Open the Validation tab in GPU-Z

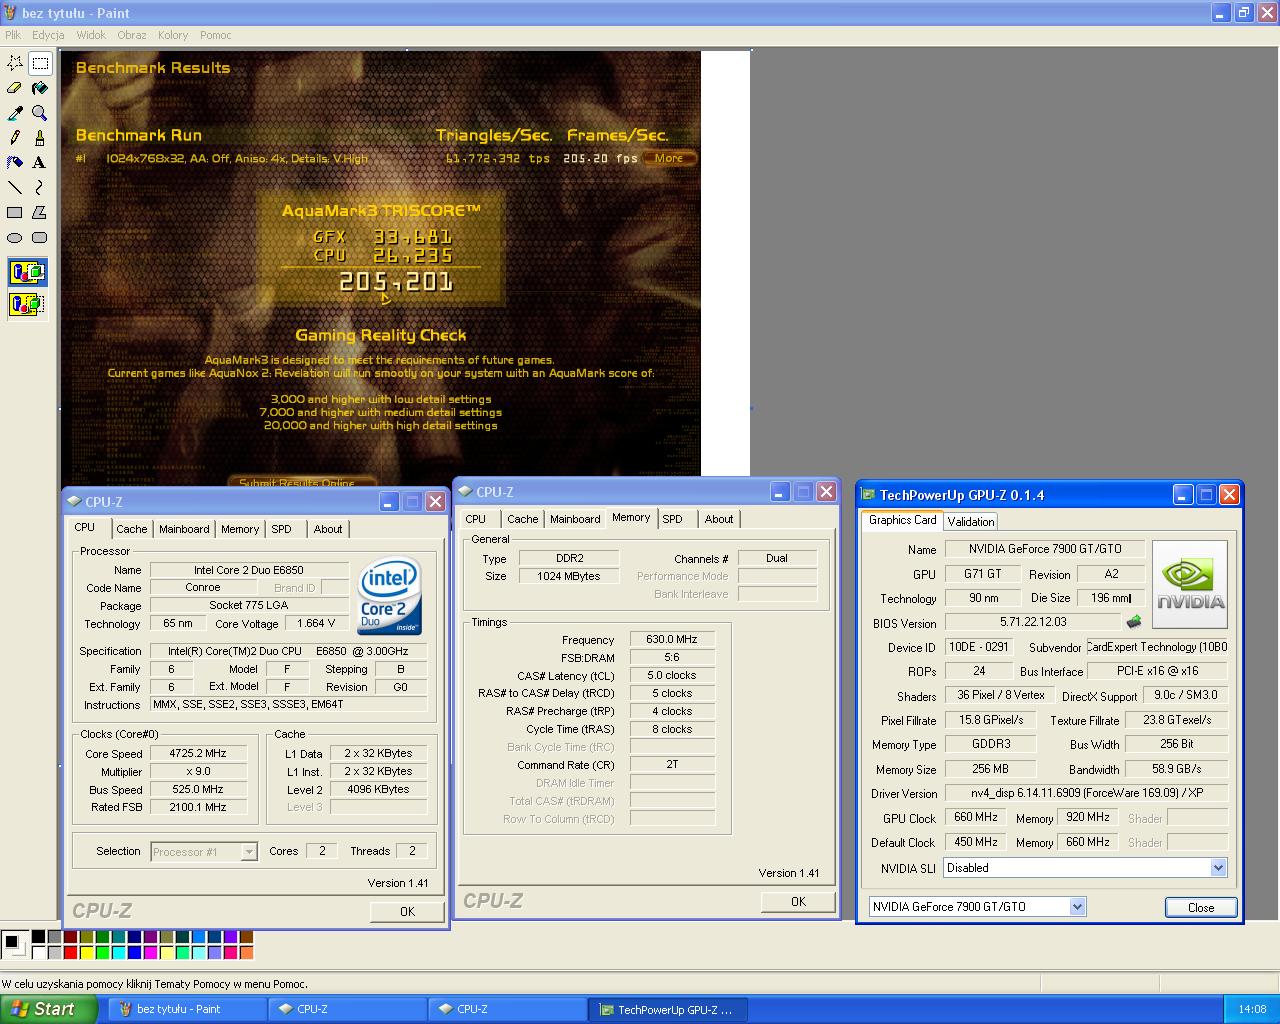click(971, 521)
